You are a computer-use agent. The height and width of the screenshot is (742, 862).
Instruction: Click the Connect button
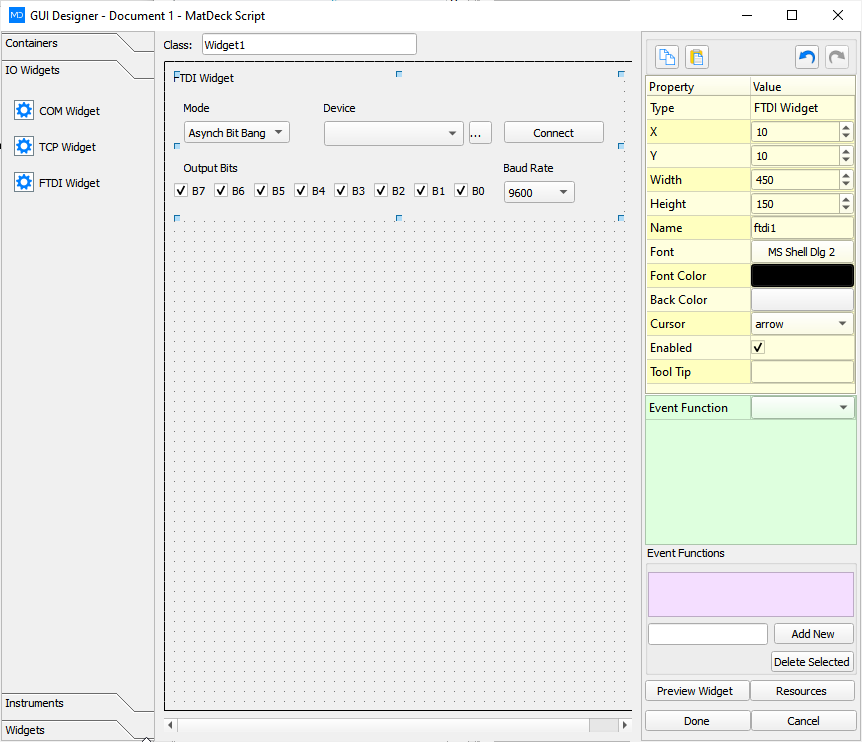[553, 131]
